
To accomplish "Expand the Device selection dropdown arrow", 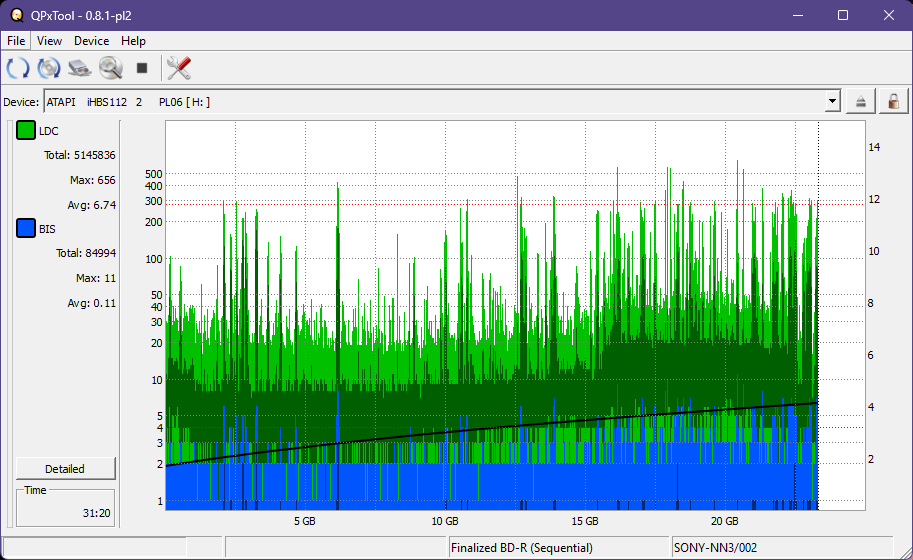I will click(x=833, y=102).
